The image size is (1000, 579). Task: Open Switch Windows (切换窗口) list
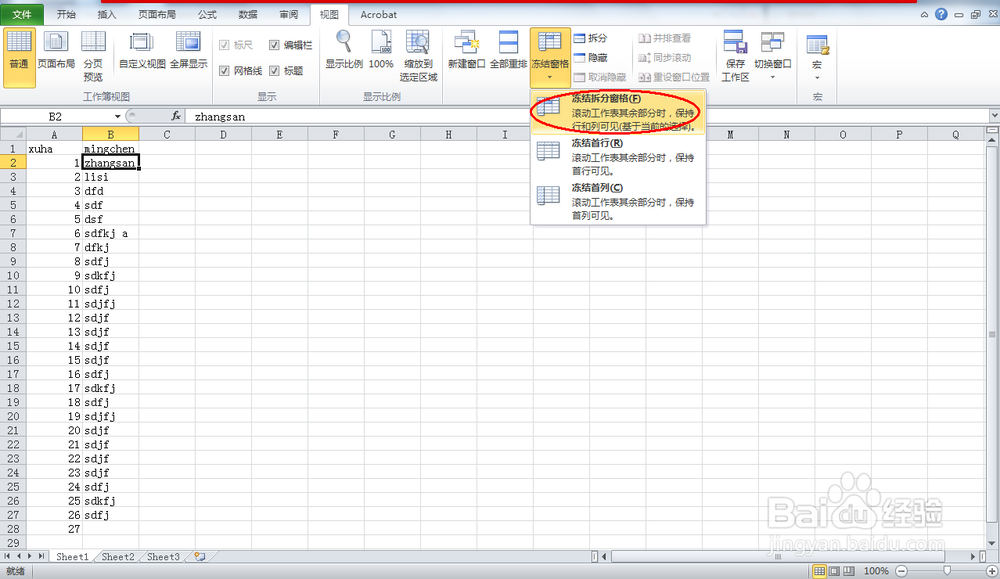click(x=772, y=57)
